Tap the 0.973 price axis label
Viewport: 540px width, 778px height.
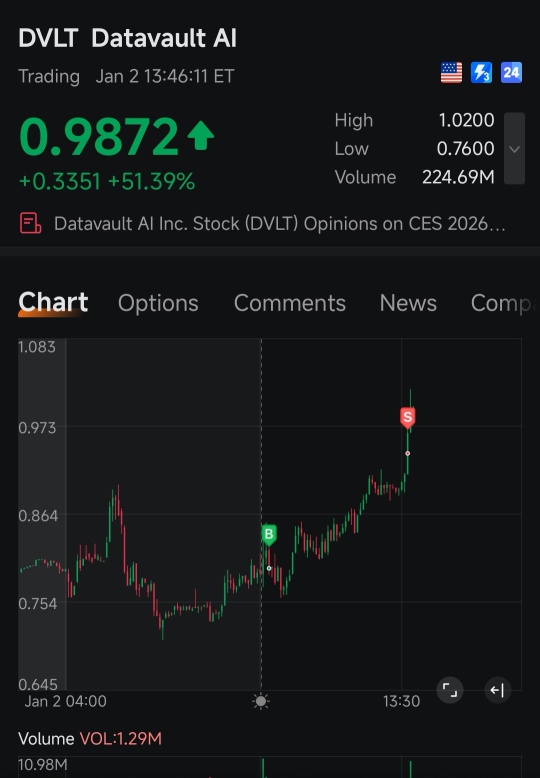[x=37, y=427]
